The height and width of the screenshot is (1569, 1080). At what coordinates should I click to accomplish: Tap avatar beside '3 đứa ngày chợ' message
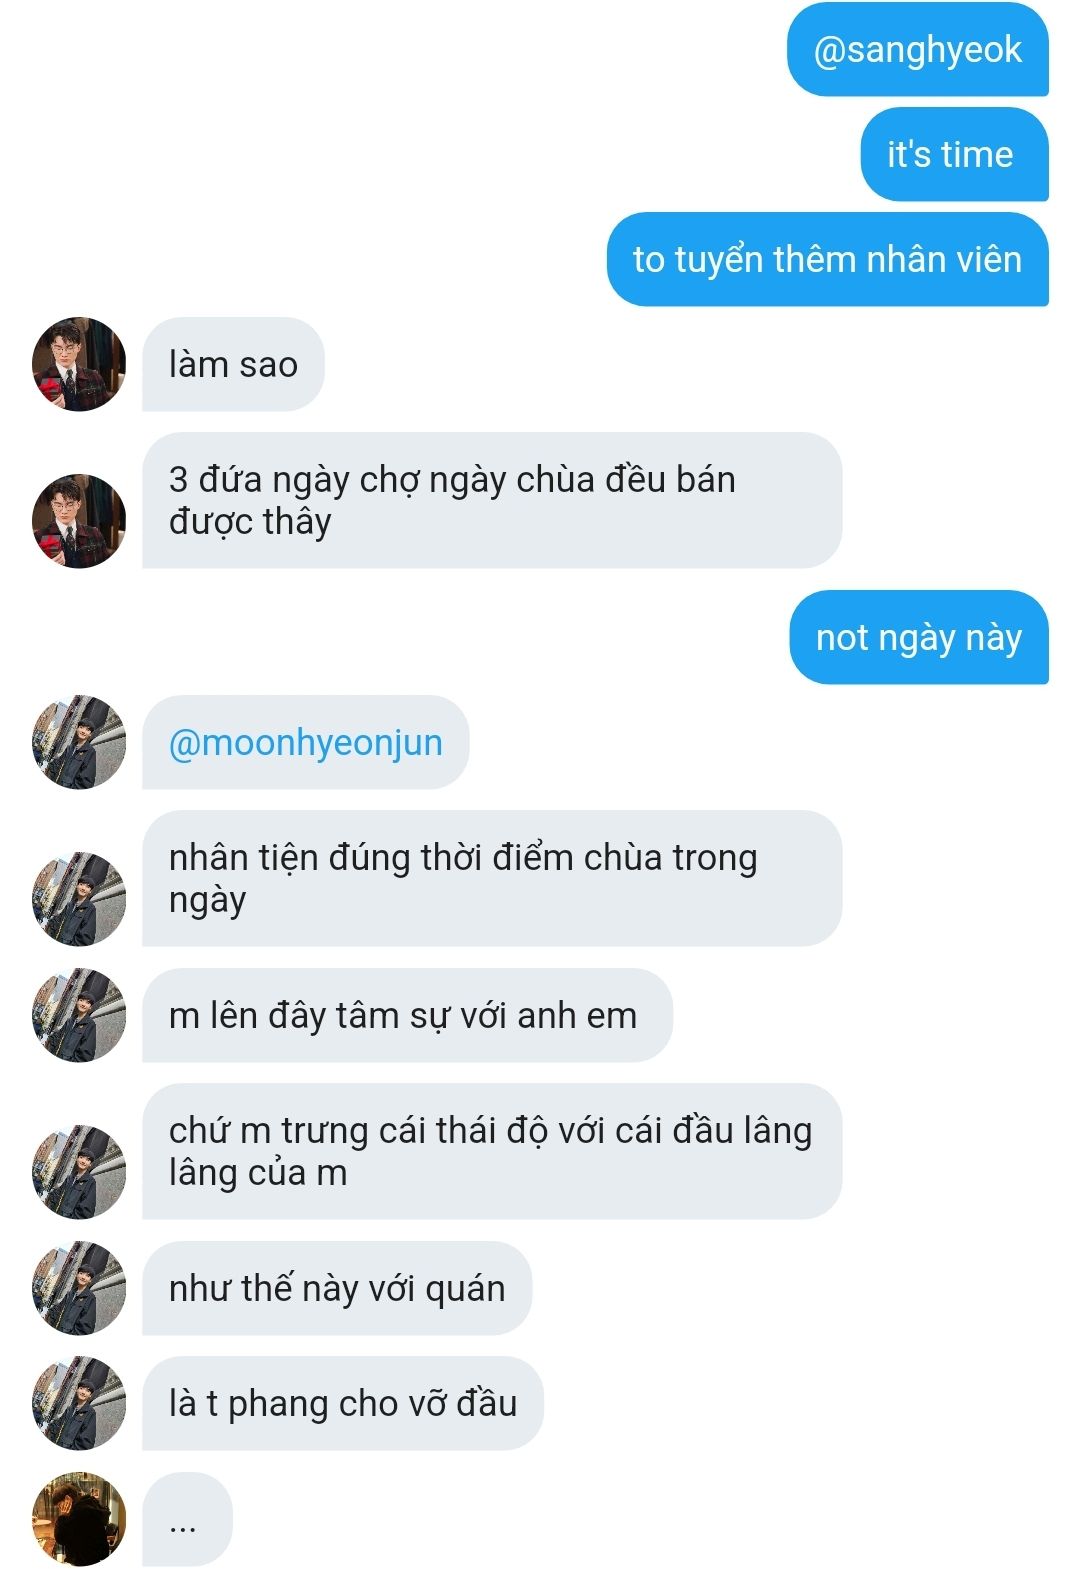click(x=79, y=521)
